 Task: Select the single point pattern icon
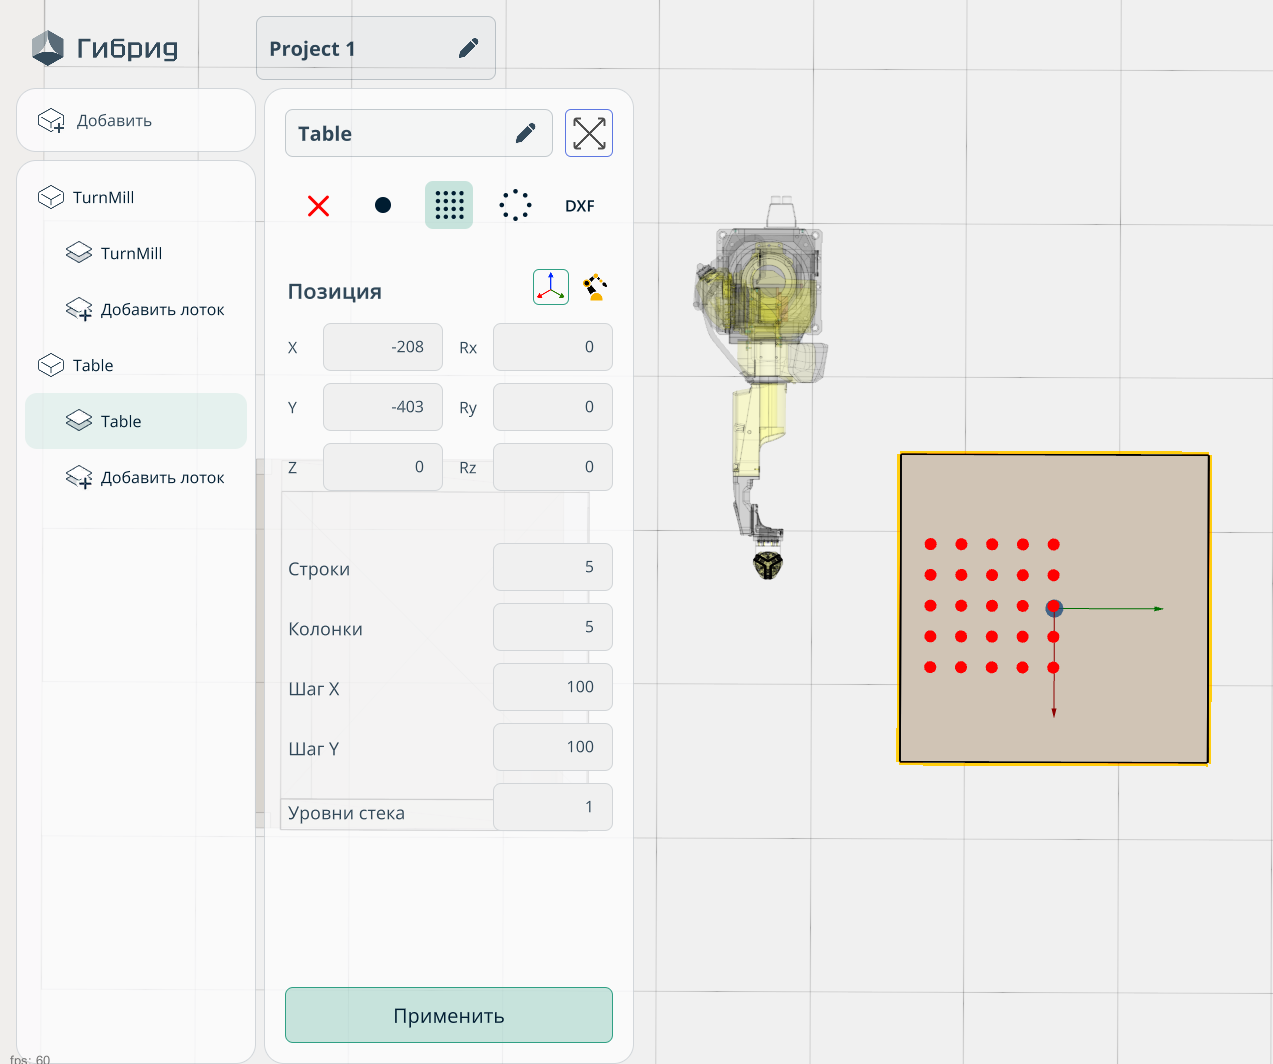tap(383, 206)
